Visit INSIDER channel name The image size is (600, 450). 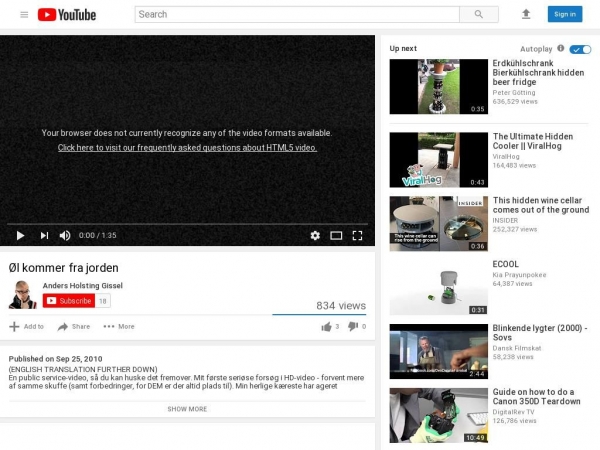(505, 220)
